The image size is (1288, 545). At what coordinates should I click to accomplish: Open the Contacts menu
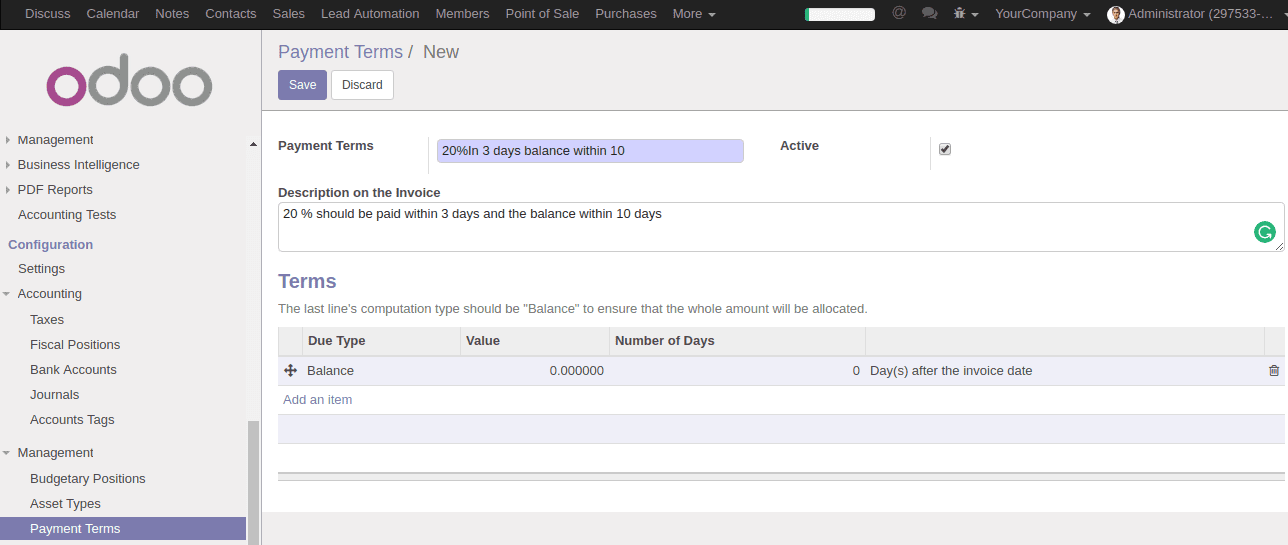230,14
